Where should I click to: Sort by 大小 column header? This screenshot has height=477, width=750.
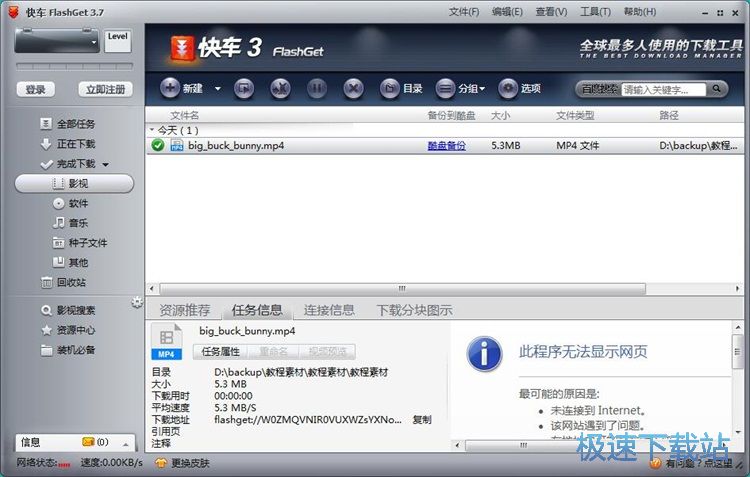click(500, 115)
